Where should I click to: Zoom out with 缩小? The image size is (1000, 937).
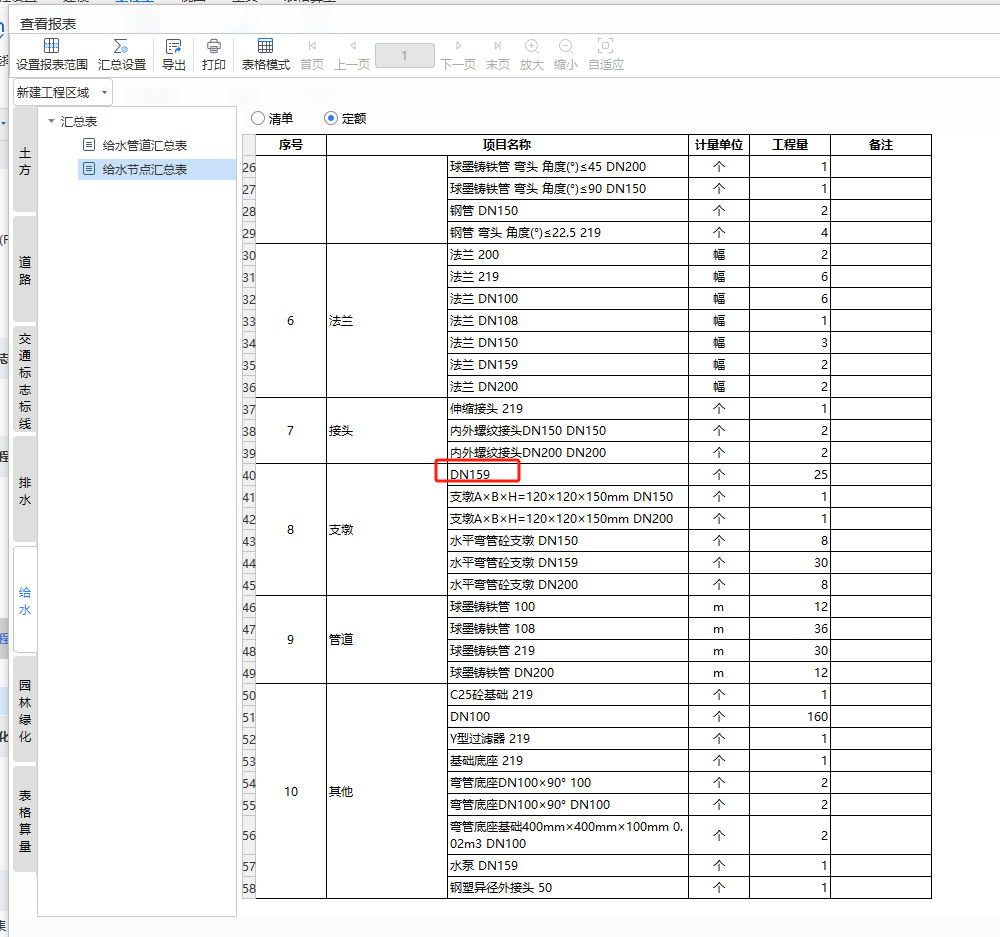(566, 54)
